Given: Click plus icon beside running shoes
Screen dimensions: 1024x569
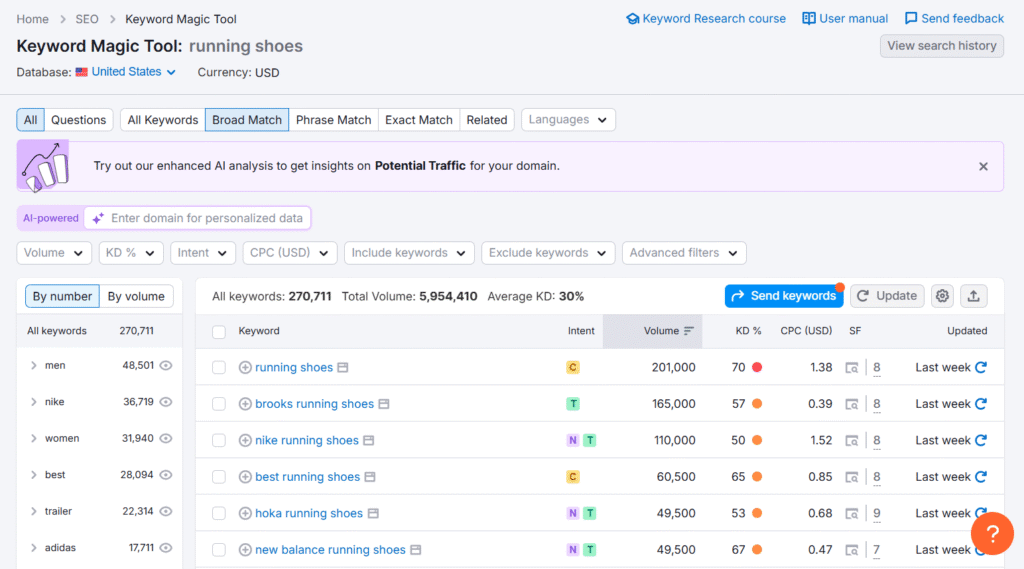Looking at the screenshot, I should point(245,368).
